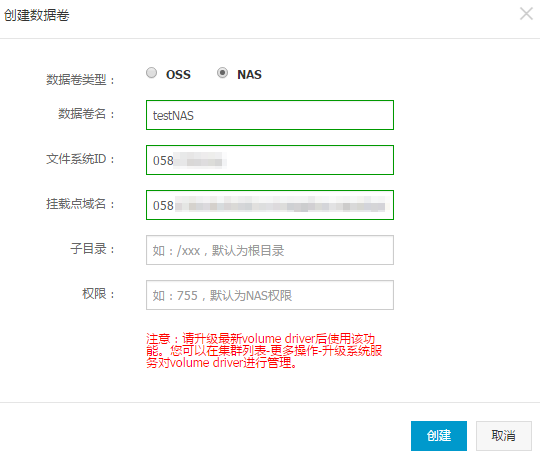Click the 数据卷类型 field label
The height and width of the screenshot is (456, 540).
80,80
